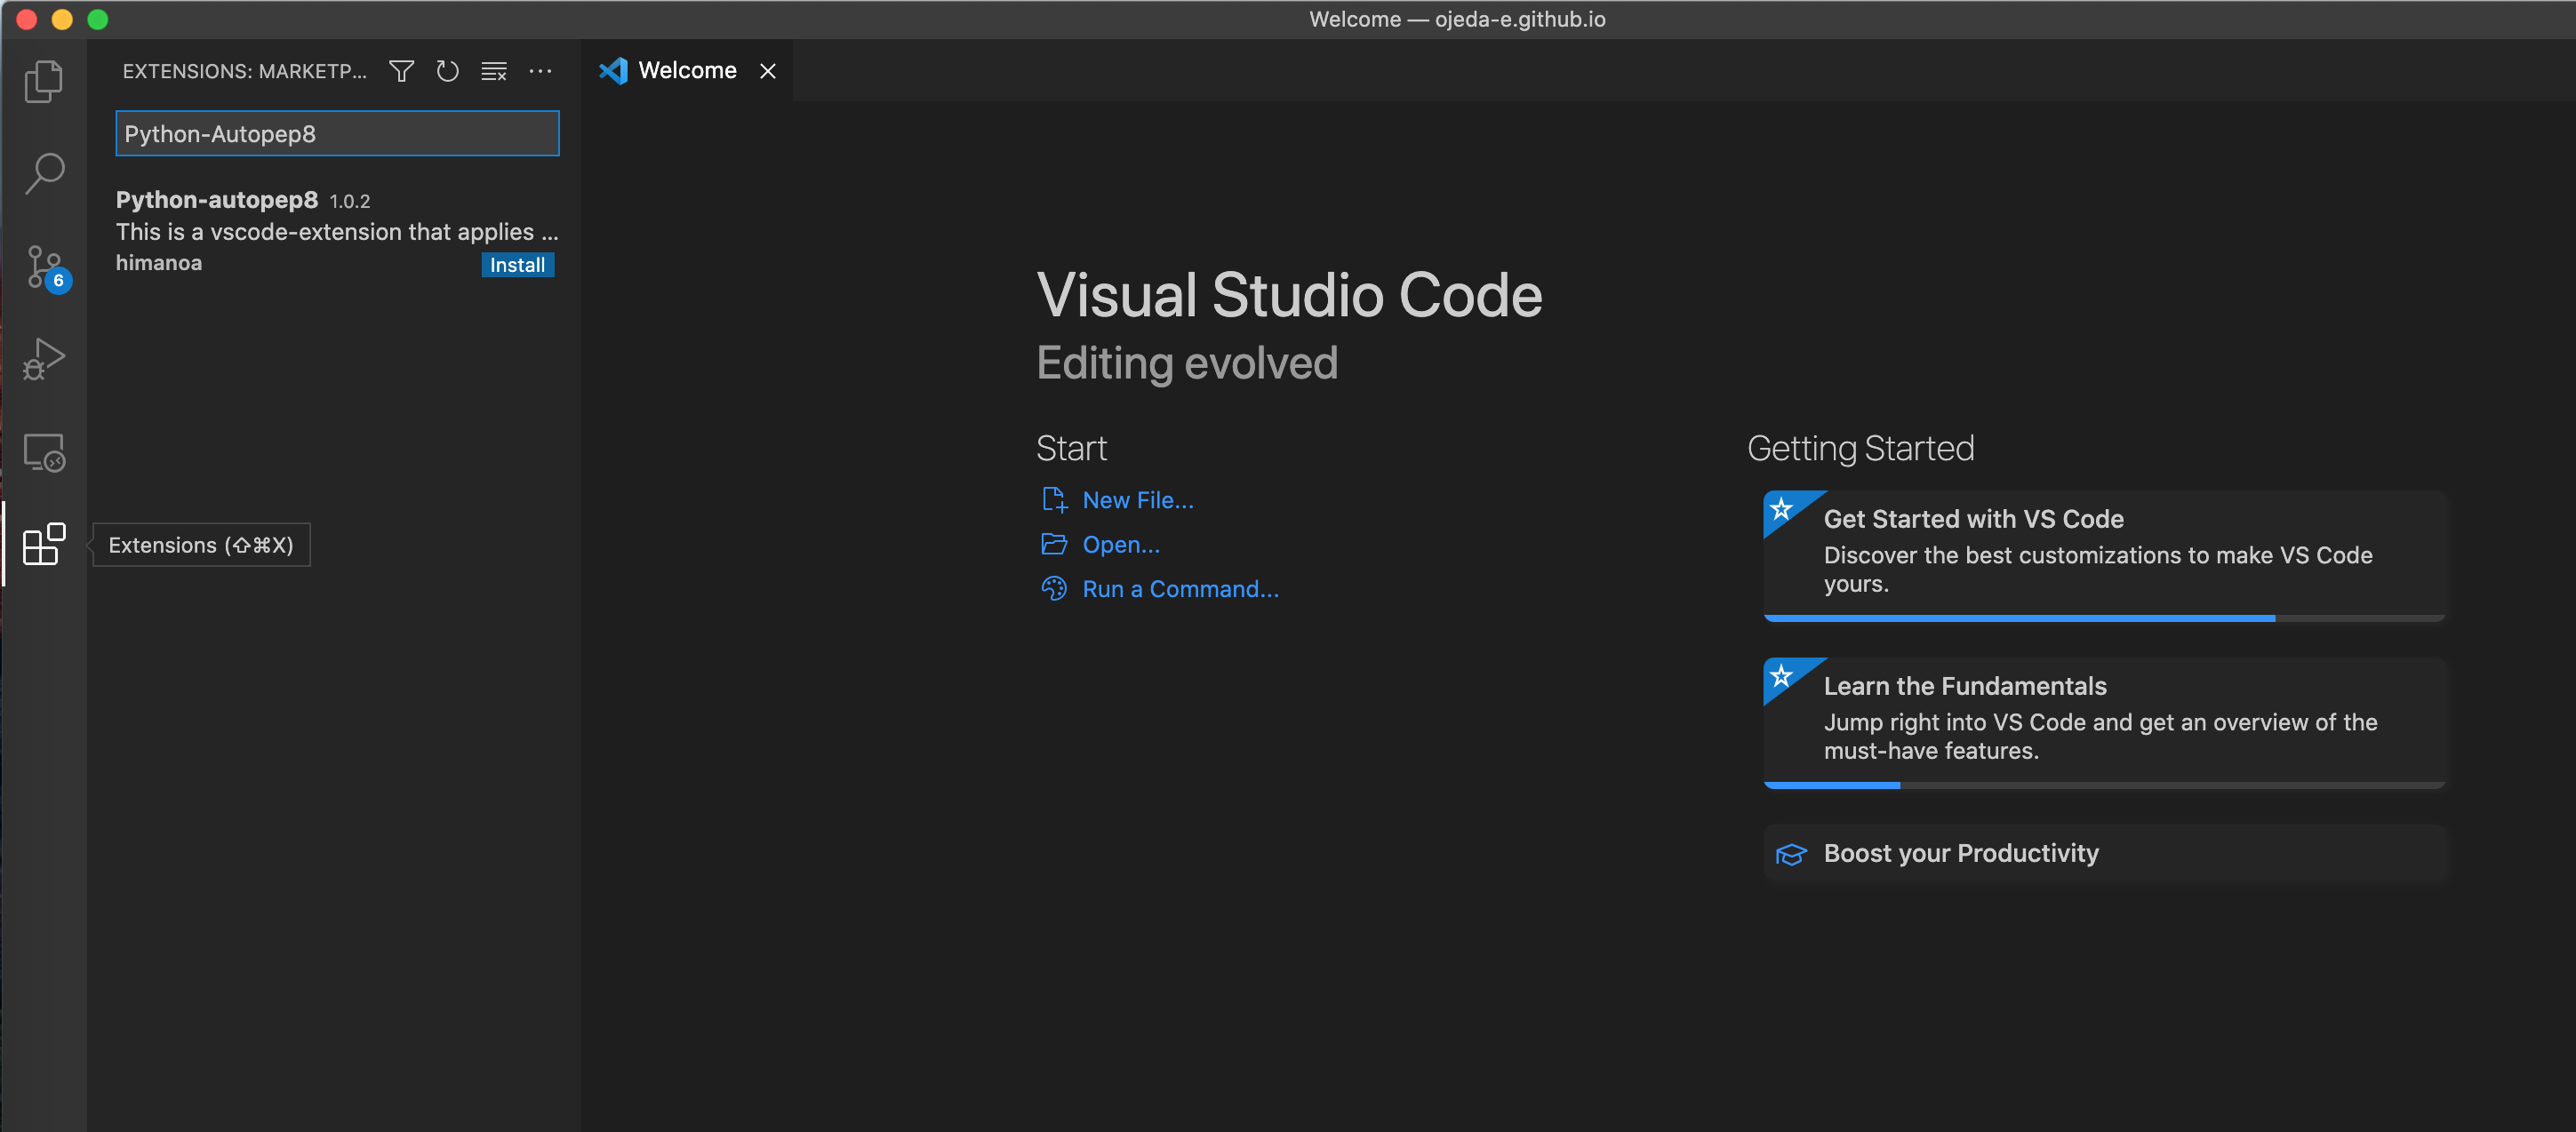Image resolution: width=2576 pixels, height=1132 pixels.
Task: Click Get Started with VS Code progress bar
Action: pos(2104,619)
